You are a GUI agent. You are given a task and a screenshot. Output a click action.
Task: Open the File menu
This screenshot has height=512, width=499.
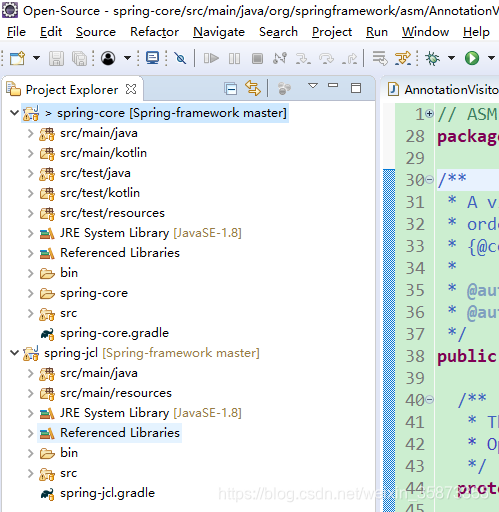[16, 32]
